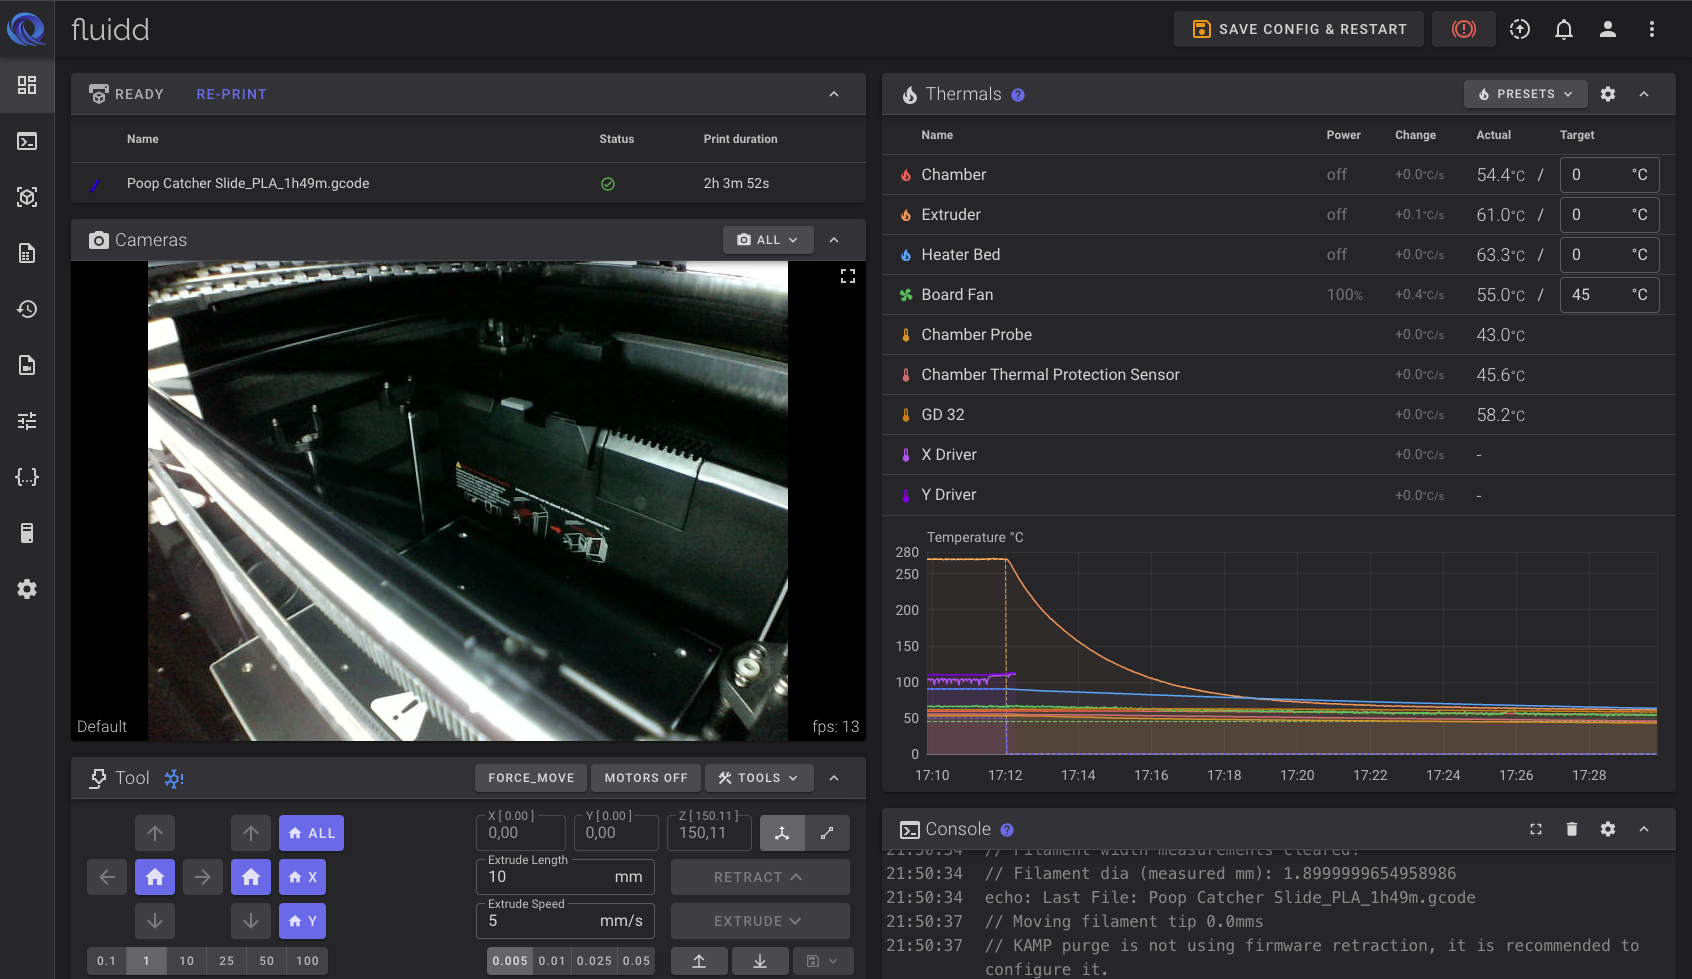Expand the Tools dropdown menu
Screen dimensions: 1692x979
coord(758,778)
